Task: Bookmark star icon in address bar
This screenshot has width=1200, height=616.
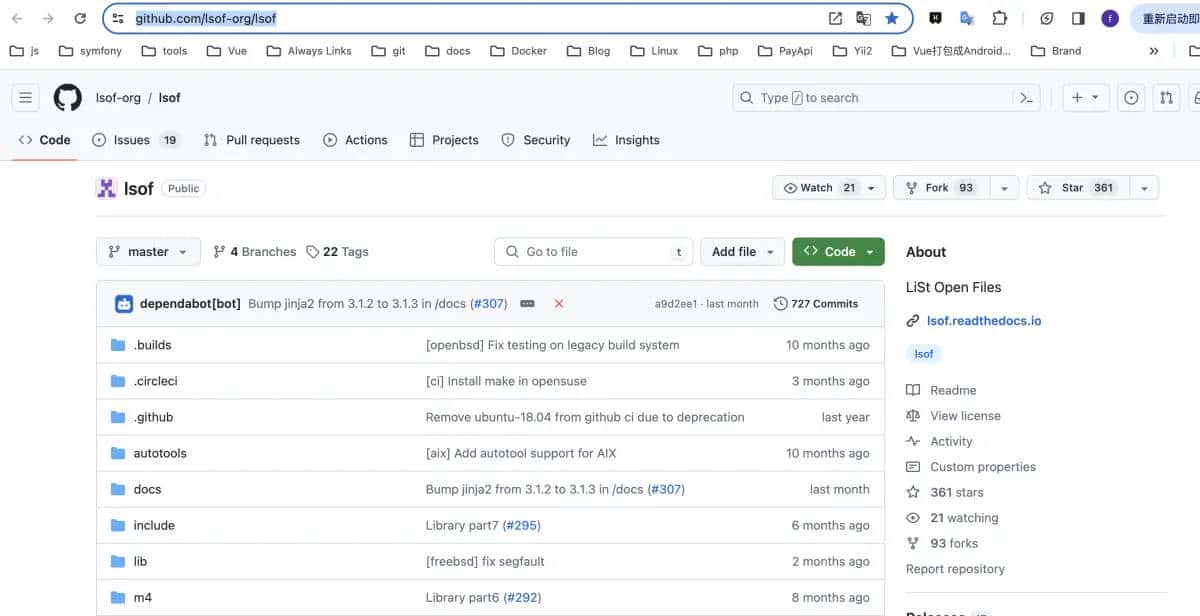Action: [x=892, y=19]
